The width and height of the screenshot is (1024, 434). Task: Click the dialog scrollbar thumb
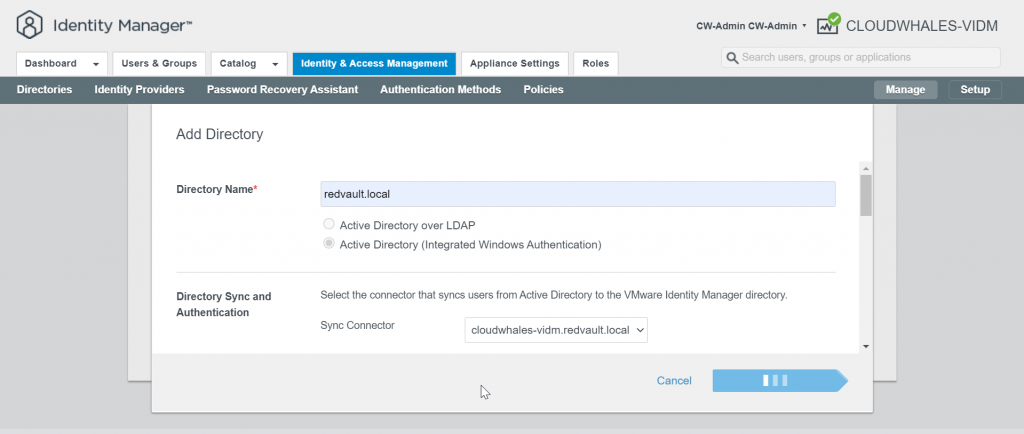865,194
